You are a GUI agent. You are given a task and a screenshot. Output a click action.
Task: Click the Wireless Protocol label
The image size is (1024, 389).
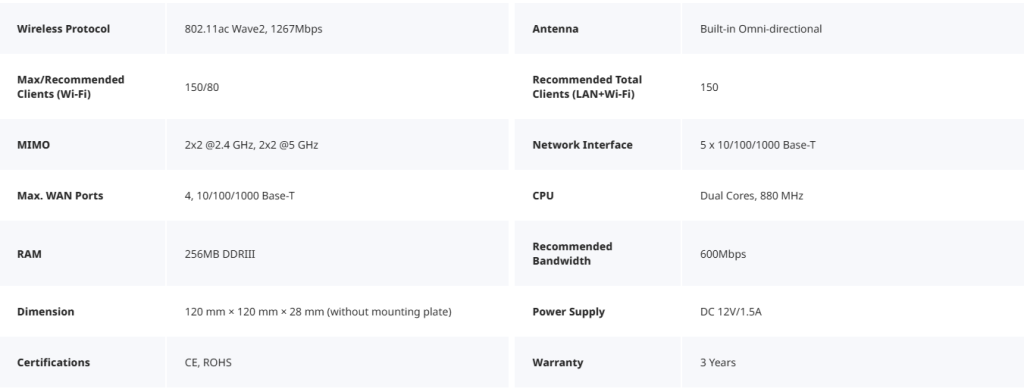(x=63, y=29)
